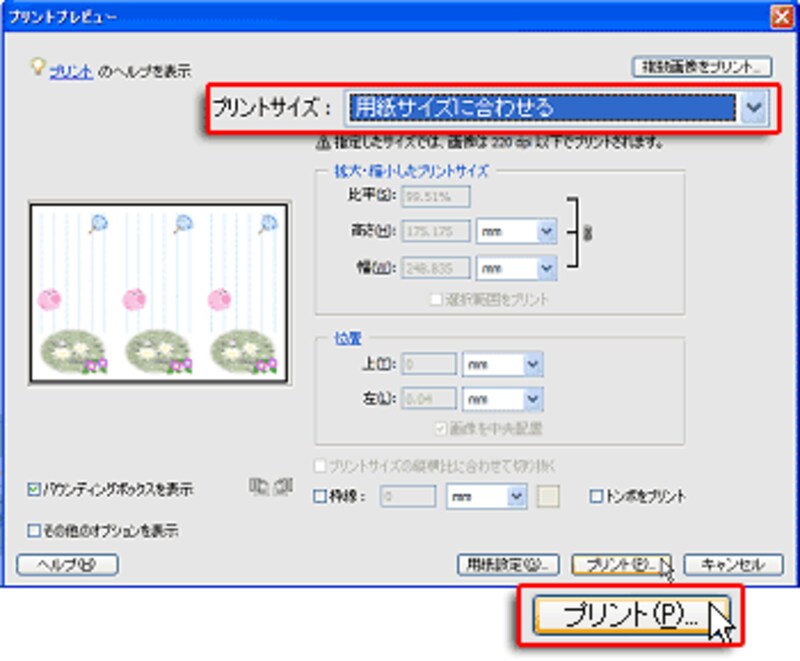Uncheck the バウンディングボックスを表示 checkbox
Screen dimensions: 800x661
click(34, 490)
